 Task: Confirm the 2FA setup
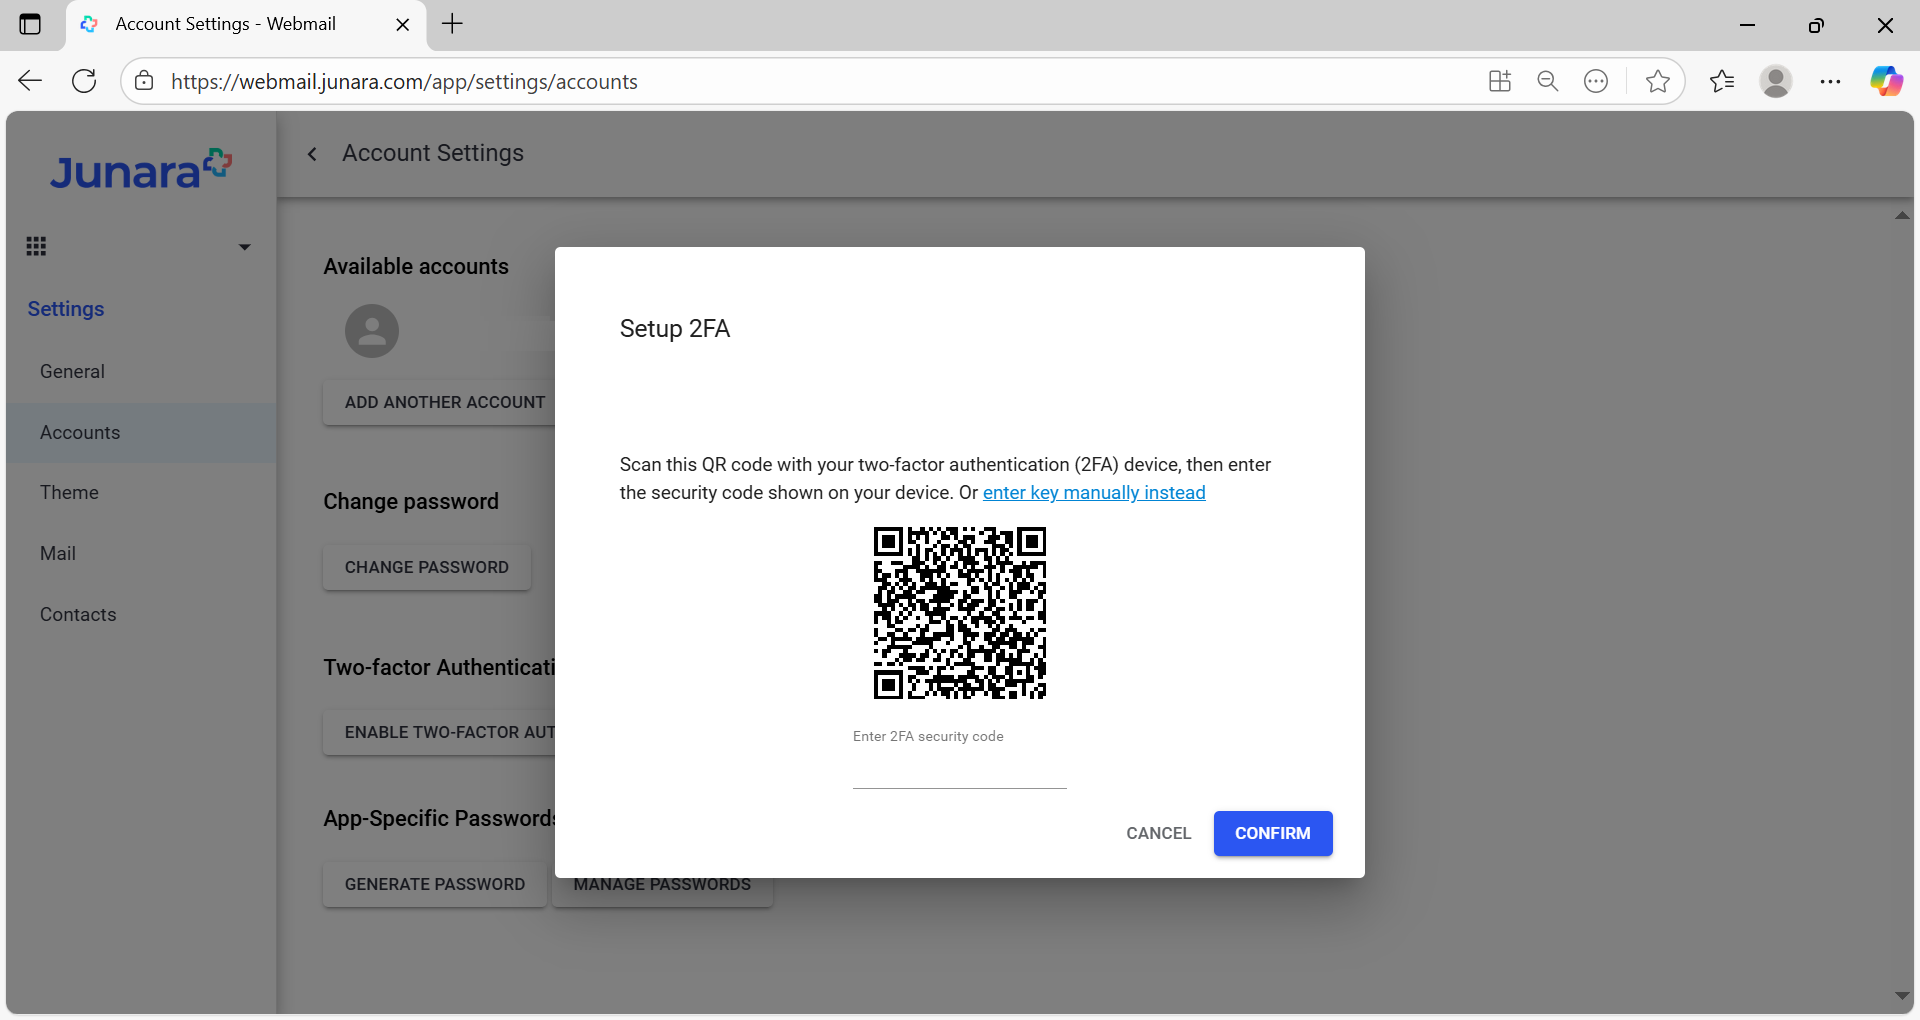point(1273,833)
